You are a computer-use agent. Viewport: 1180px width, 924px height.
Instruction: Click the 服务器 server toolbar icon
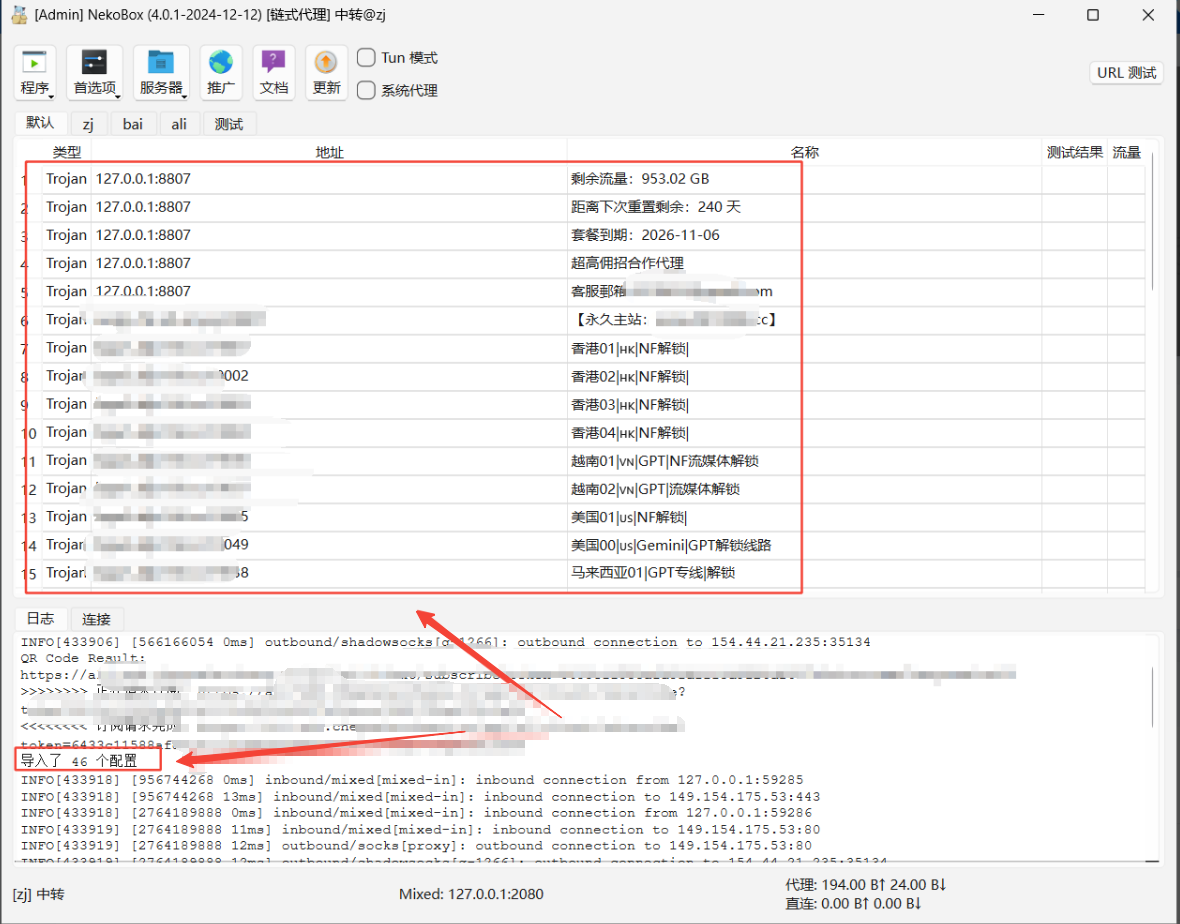pyautogui.click(x=160, y=63)
